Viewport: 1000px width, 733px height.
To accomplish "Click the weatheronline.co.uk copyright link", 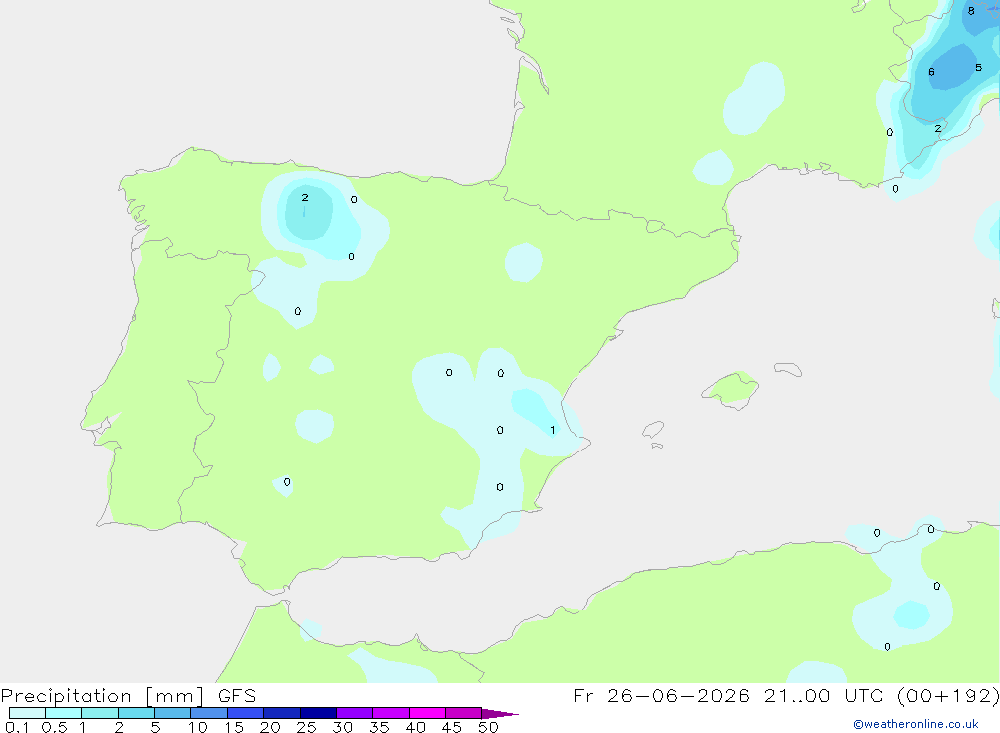I will [915, 724].
